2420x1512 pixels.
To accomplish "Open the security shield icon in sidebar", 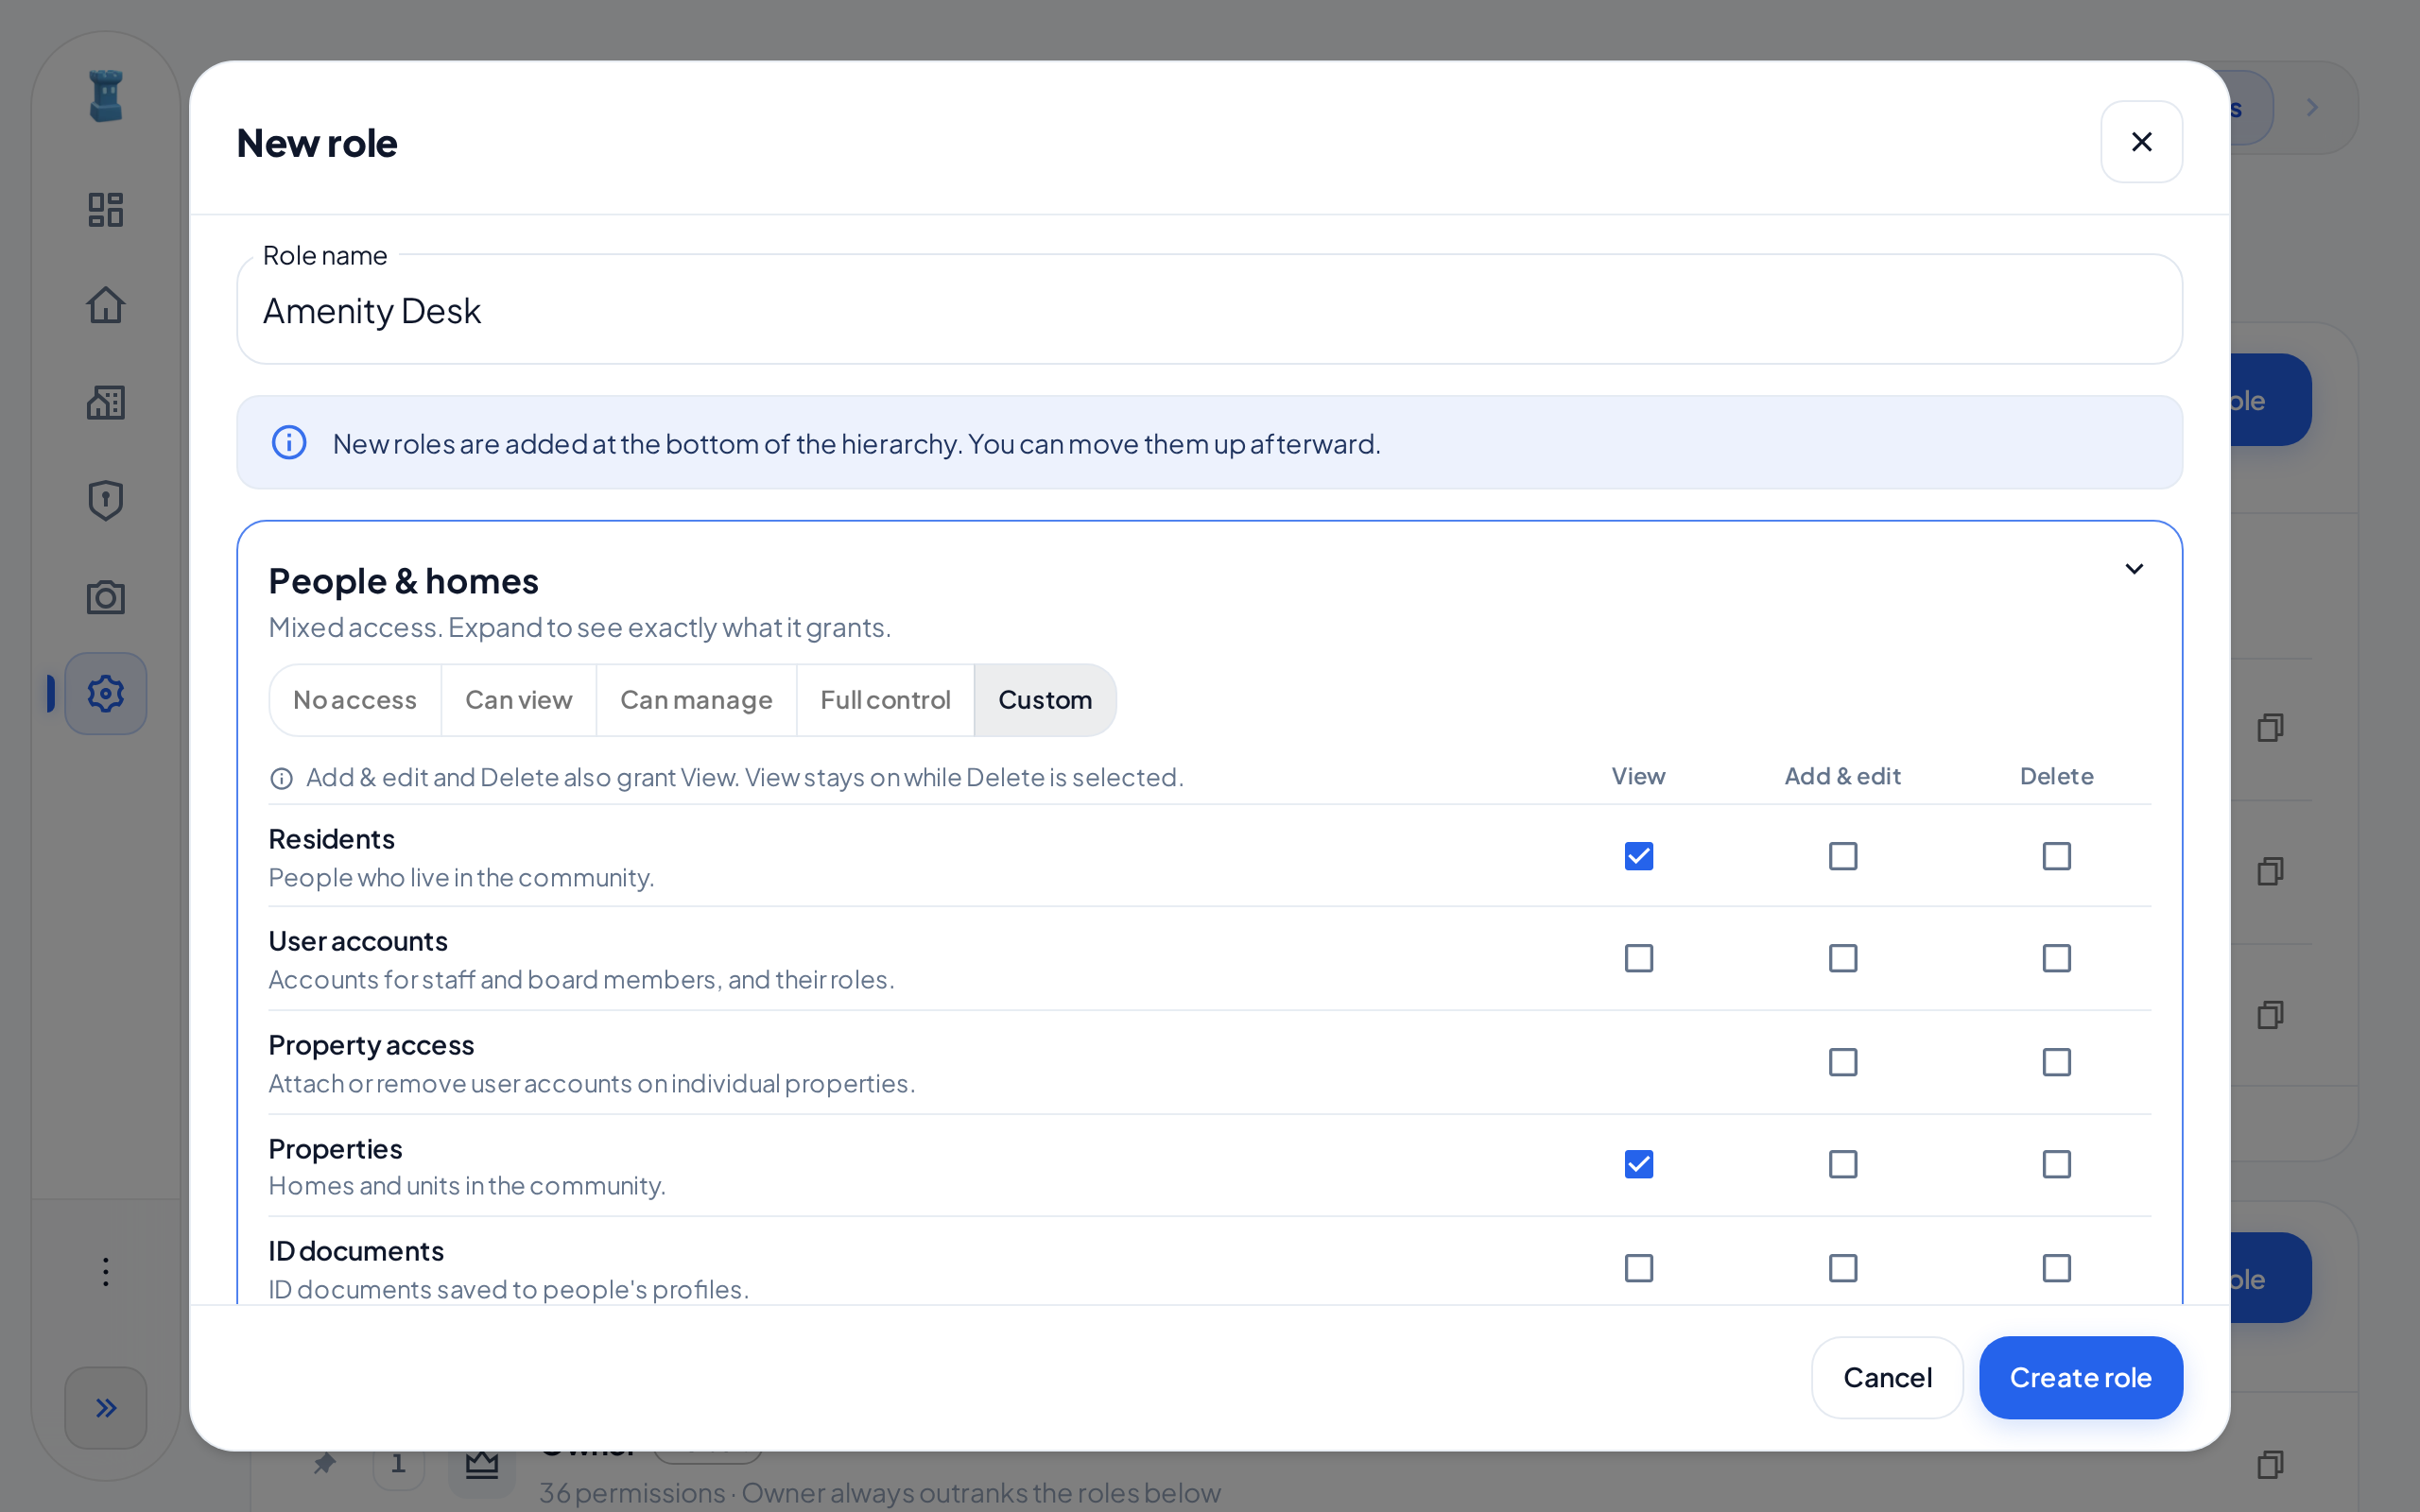I will pyautogui.click(x=105, y=500).
